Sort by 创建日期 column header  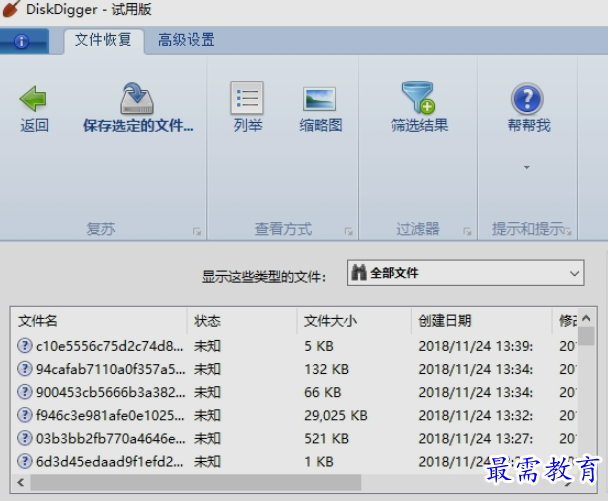tap(482, 321)
